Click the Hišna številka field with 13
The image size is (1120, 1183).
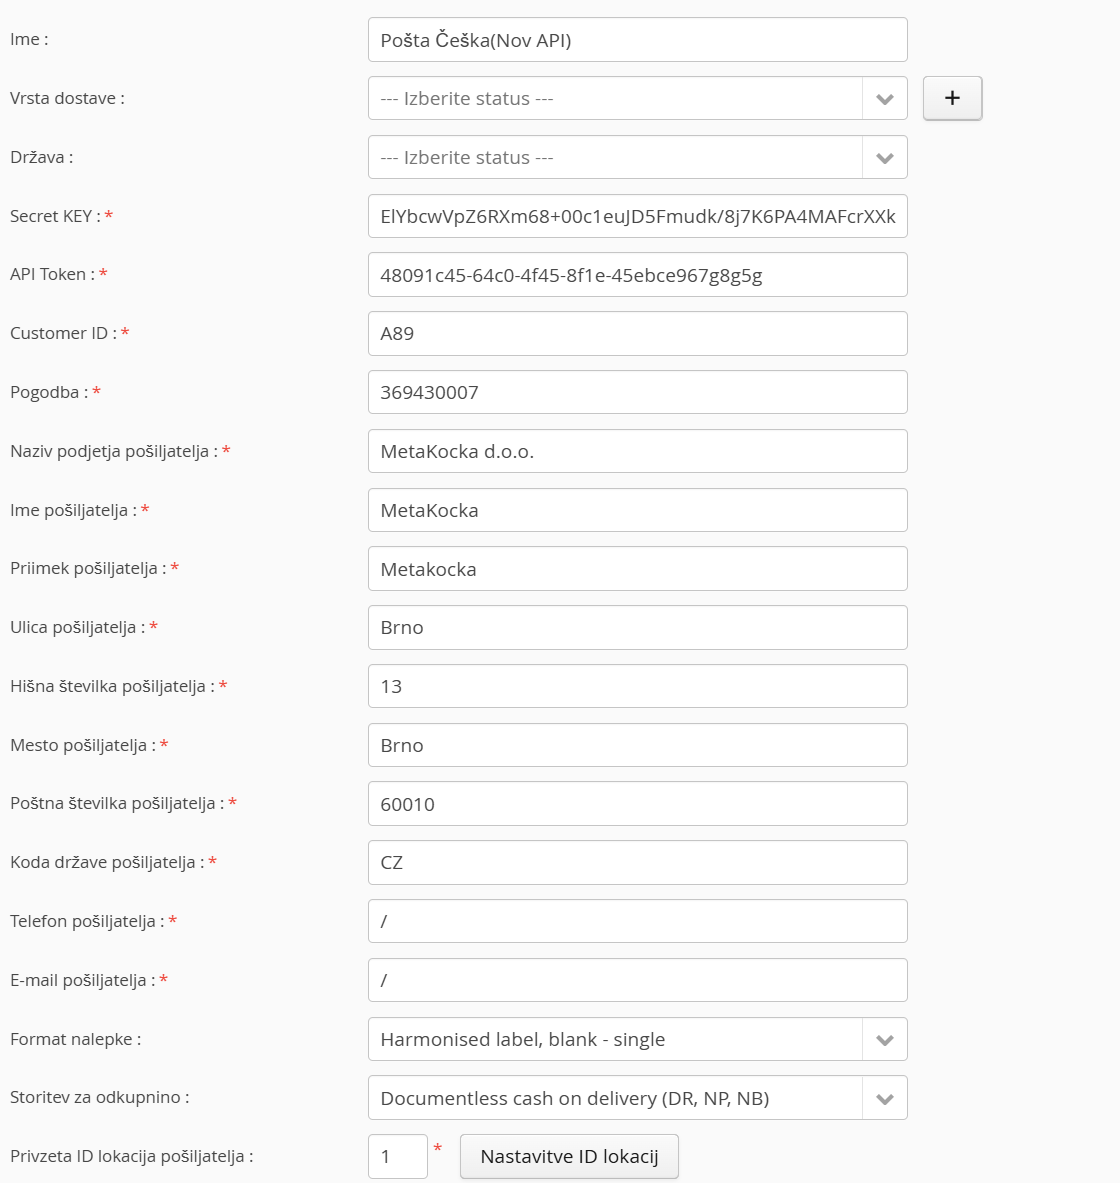[638, 687]
